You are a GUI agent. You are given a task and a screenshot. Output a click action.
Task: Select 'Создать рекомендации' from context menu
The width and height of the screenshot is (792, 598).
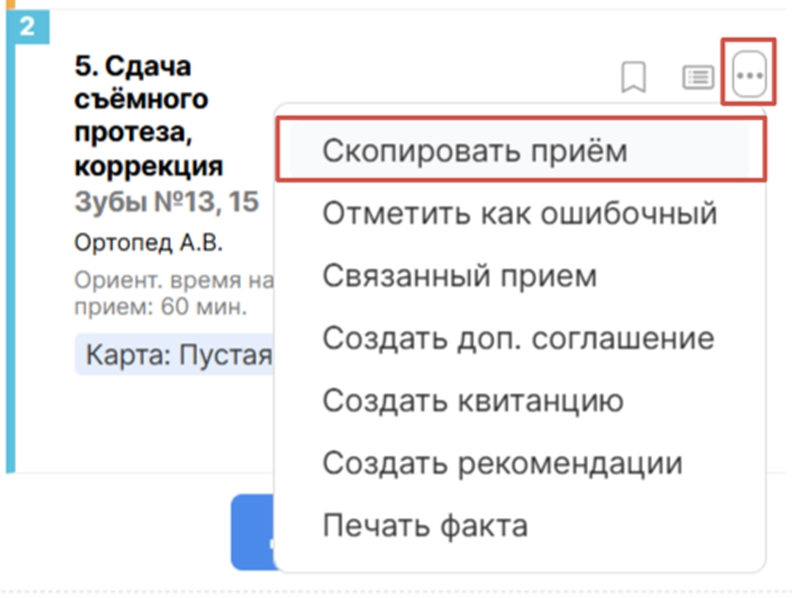click(x=502, y=463)
